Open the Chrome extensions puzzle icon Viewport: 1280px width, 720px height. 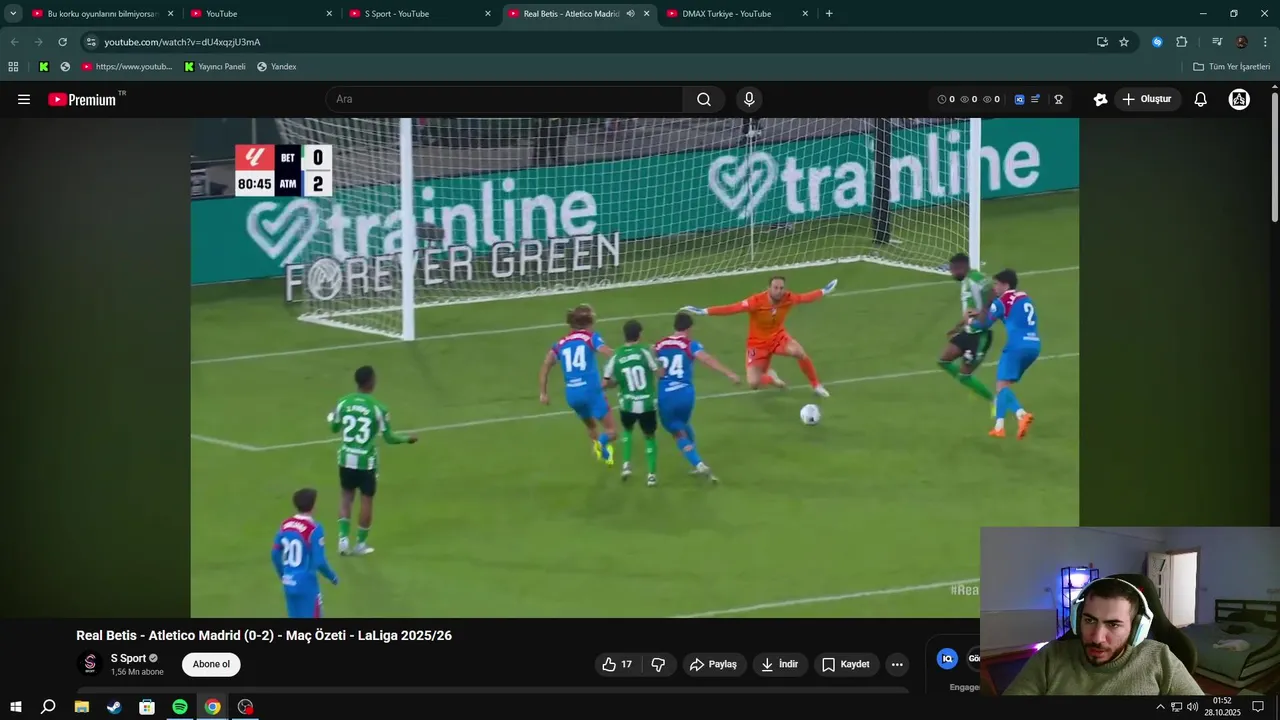click(1181, 42)
